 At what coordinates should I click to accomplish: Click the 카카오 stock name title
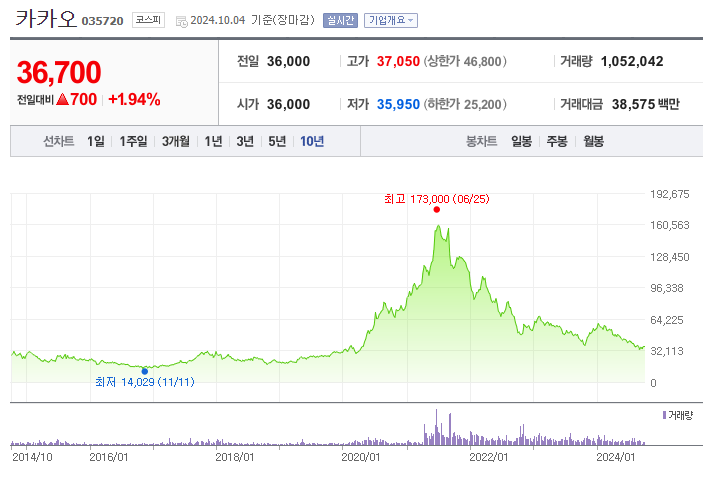(x=46, y=19)
